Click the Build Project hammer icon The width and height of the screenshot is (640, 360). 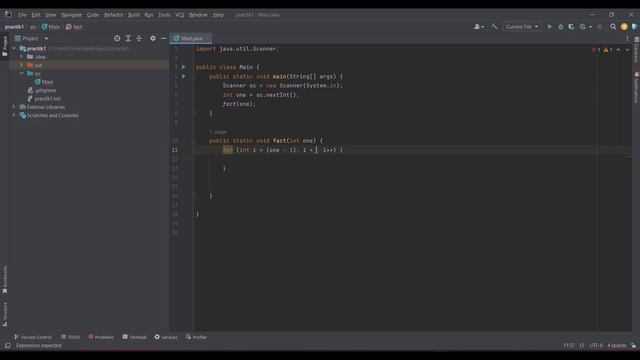(x=494, y=27)
